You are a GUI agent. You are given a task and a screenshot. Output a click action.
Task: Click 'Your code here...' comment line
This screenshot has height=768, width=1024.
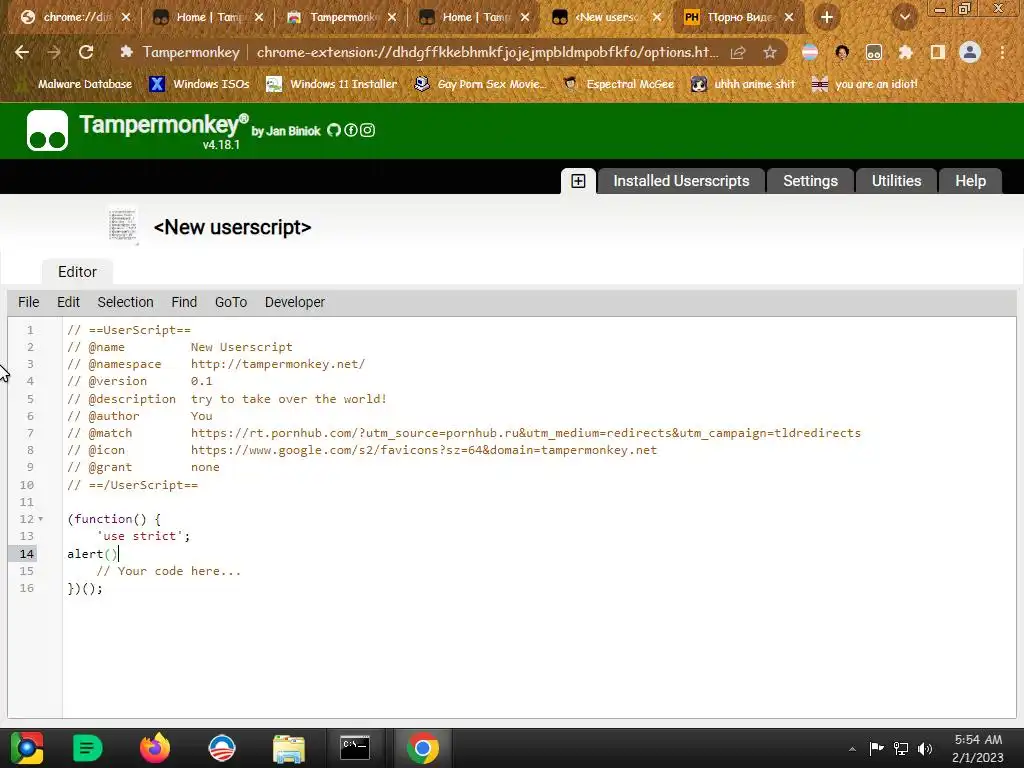tap(169, 571)
